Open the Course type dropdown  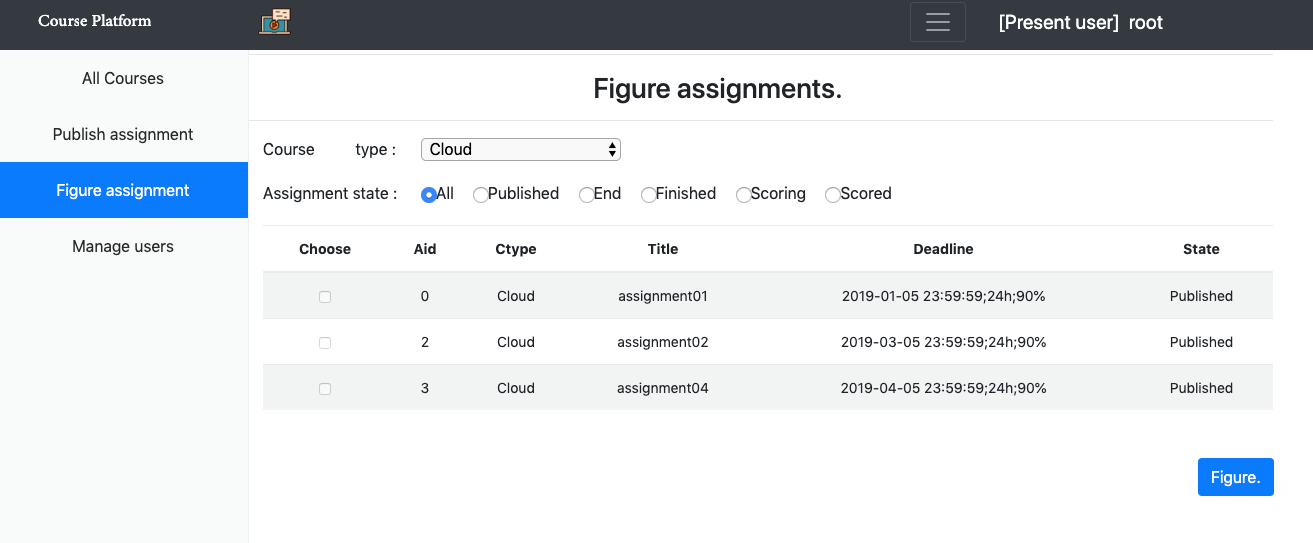point(520,149)
